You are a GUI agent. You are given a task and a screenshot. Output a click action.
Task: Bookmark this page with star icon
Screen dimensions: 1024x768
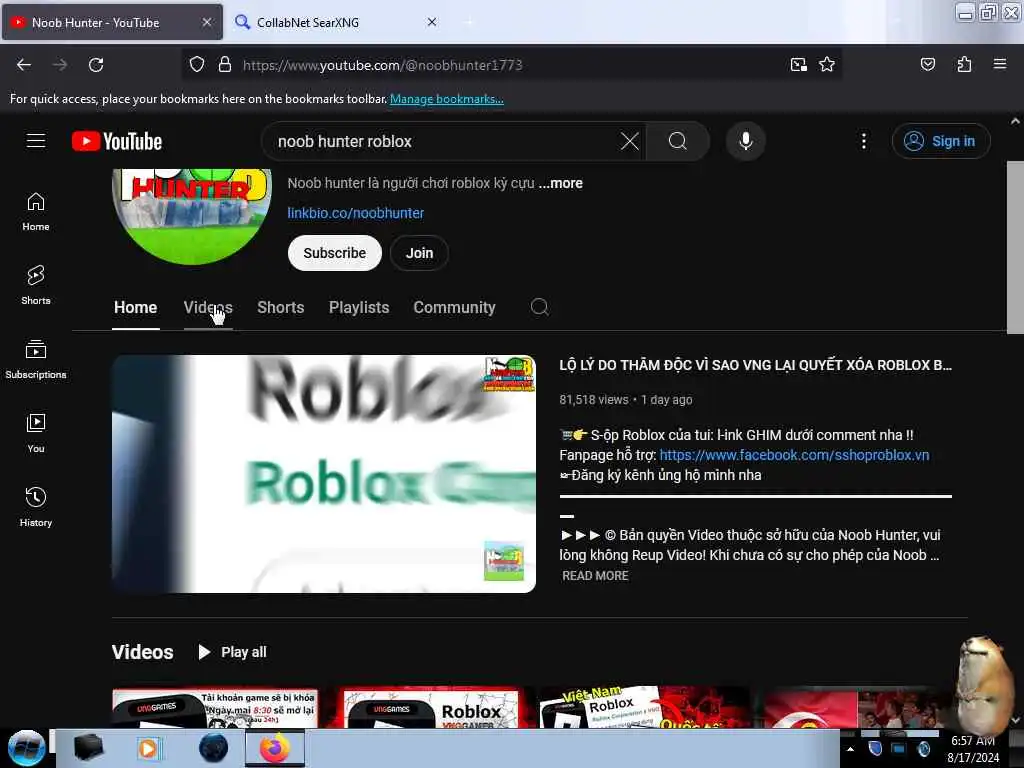pyautogui.click(x=827, y=65)
